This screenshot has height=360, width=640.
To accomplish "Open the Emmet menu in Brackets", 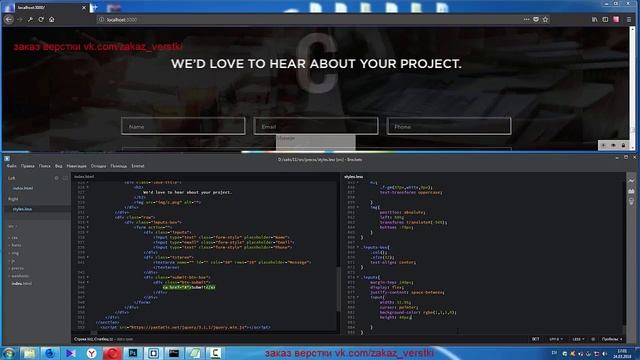I will coord(138,166).
